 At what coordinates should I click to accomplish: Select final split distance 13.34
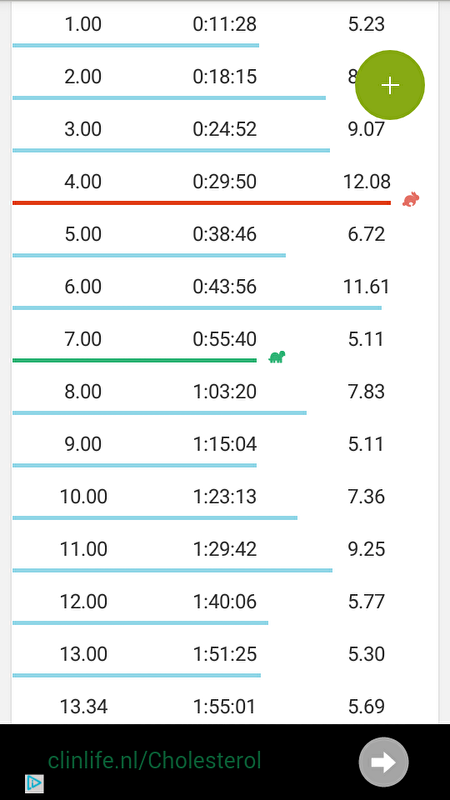[x=84, y=707]
